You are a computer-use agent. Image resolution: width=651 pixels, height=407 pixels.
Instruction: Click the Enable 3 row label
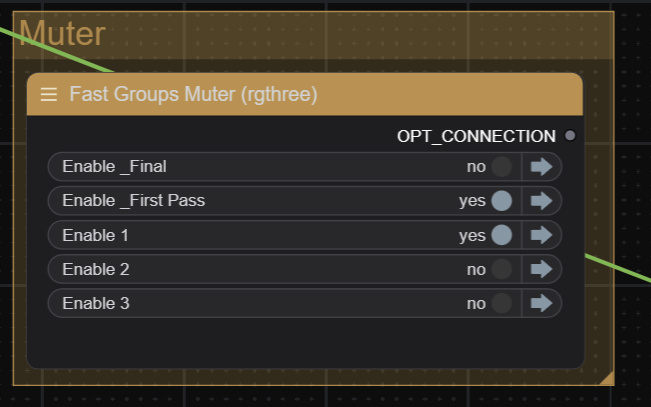96,303
